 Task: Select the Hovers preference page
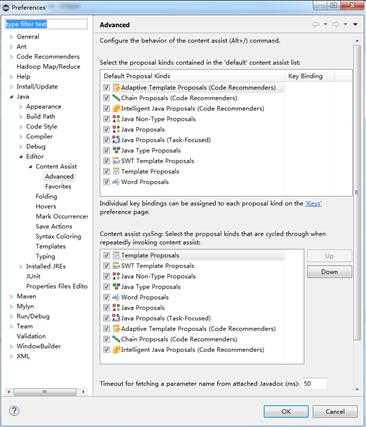46,206
